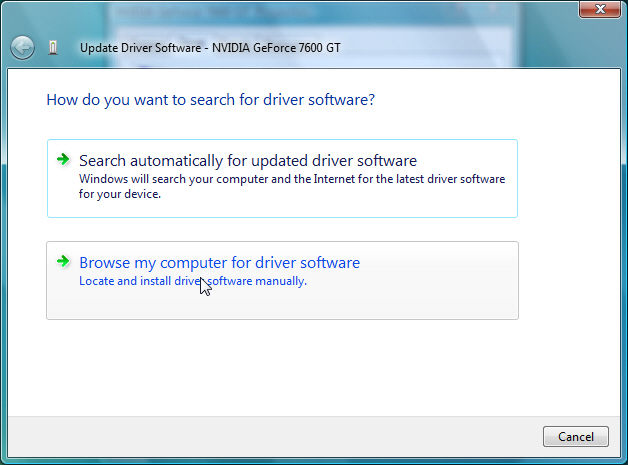Click the heading 'How do you want to search for driver software?'

click(211, 100)
